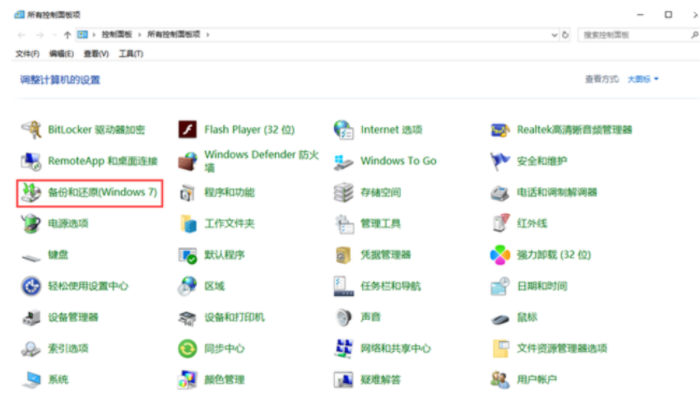Open the 颜色管理 icon
The width and height of the screenshot is (700, 400).
pos(188,380)
